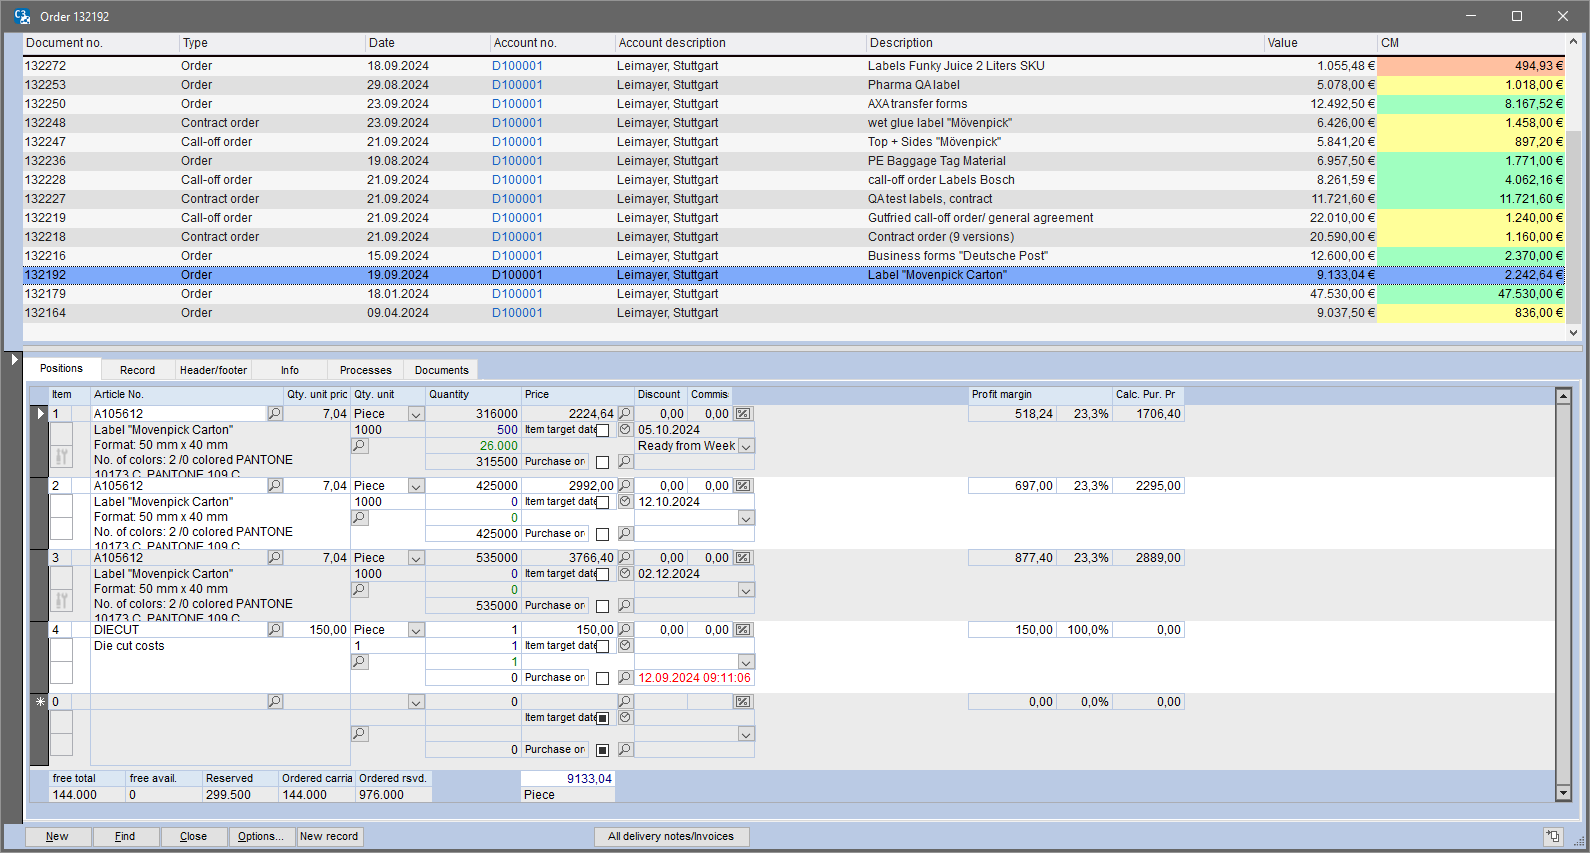Switch to the Processes tab

[365, 370]
